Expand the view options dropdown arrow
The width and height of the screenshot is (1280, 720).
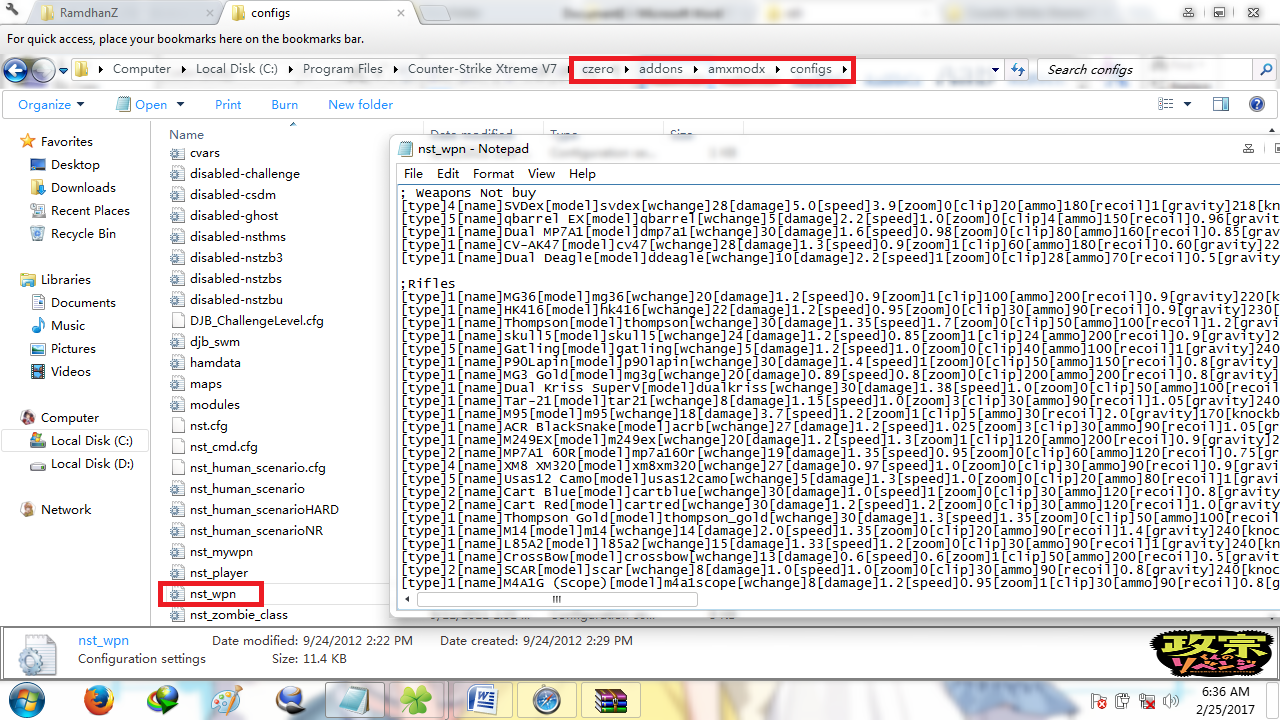coord(1187,104)
